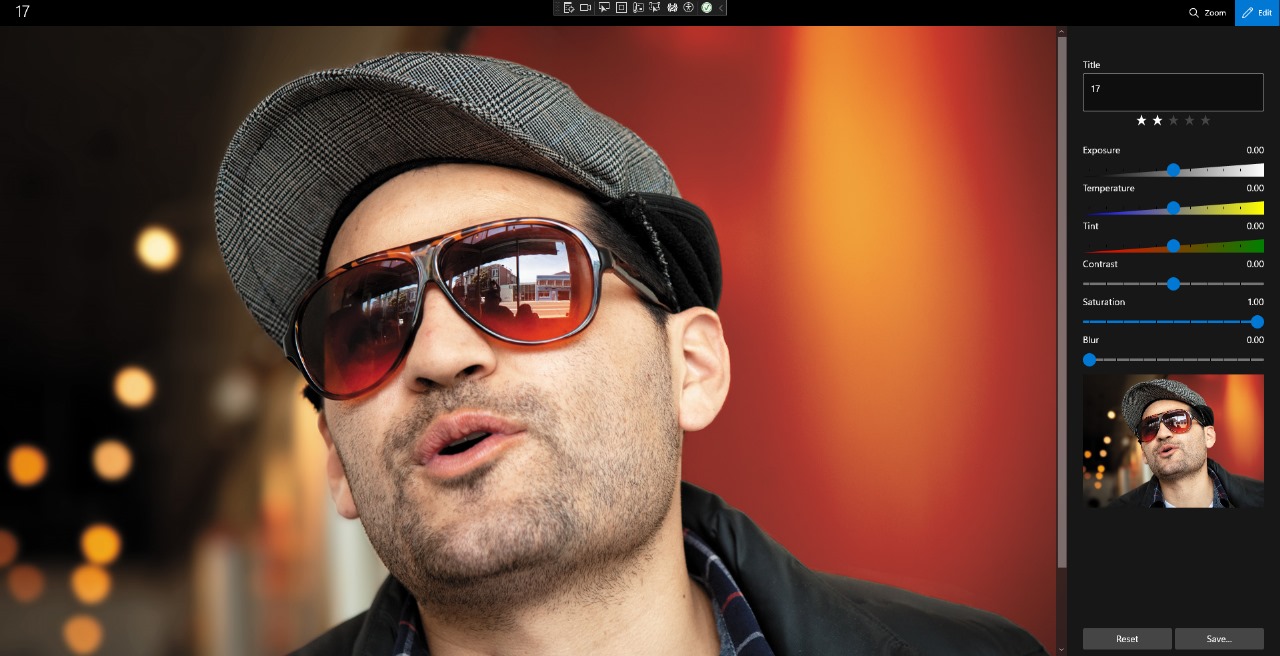Activate the select element pointer tool
Screen dimensions: 1280x656
[604, 7]
